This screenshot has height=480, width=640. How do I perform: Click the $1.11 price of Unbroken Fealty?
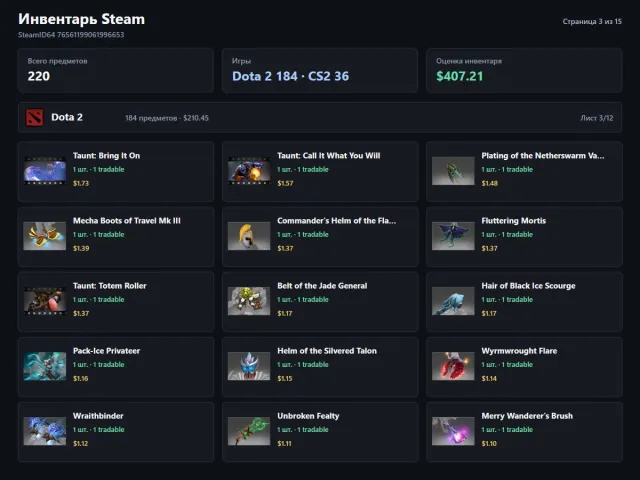(x=284, y=443)
